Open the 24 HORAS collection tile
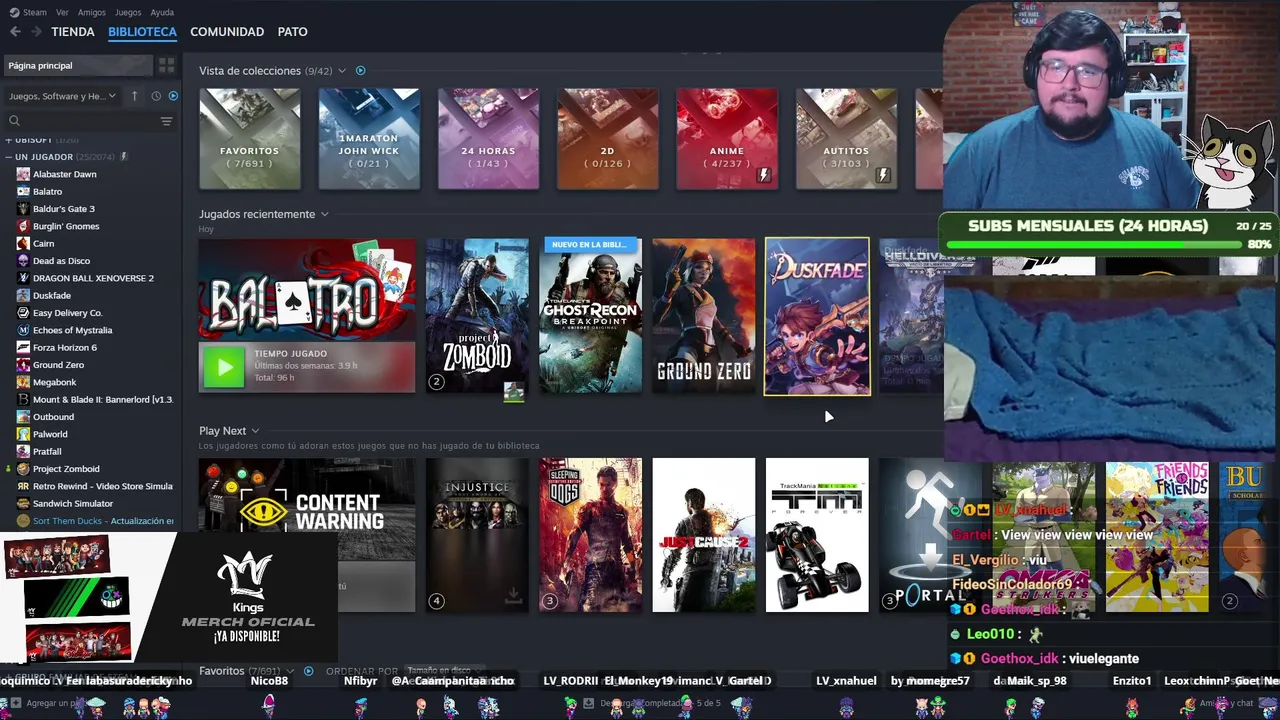The width and height of the screenshot is (1280, 720). [488, 139]
